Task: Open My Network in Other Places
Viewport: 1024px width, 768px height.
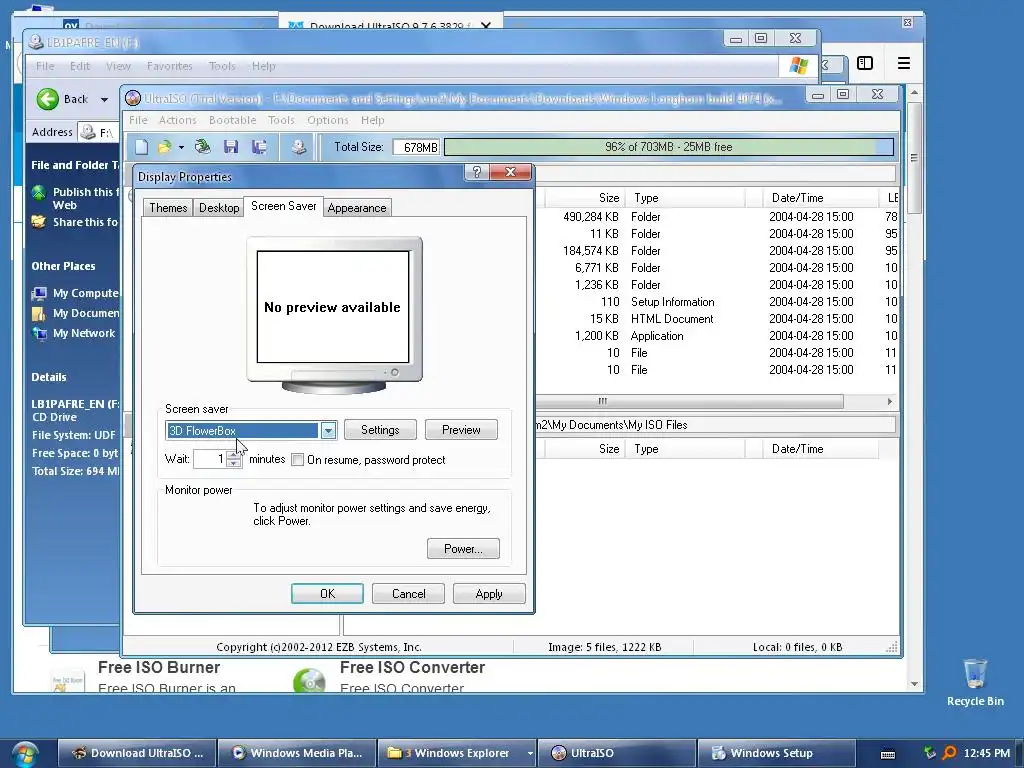Action: (x=84, y=333)
